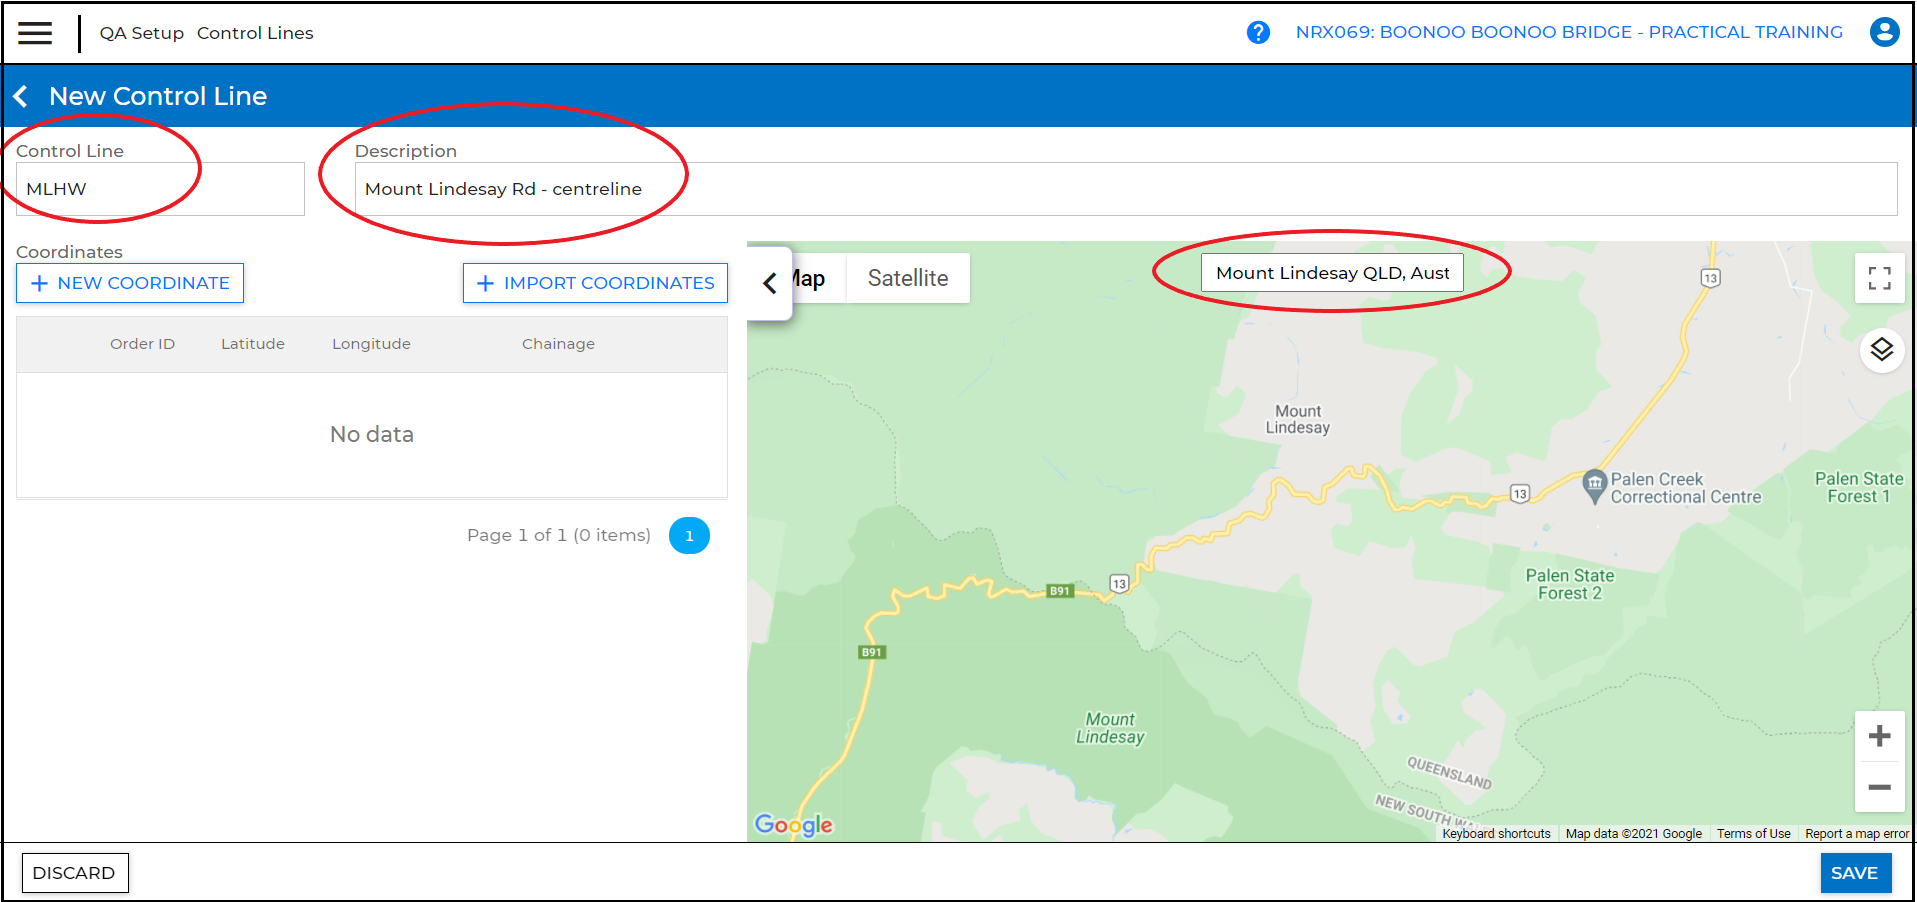Screen dimensions: 1917x902
Task: Sort by Latitude column header
Action: click(x=253, y=344)
